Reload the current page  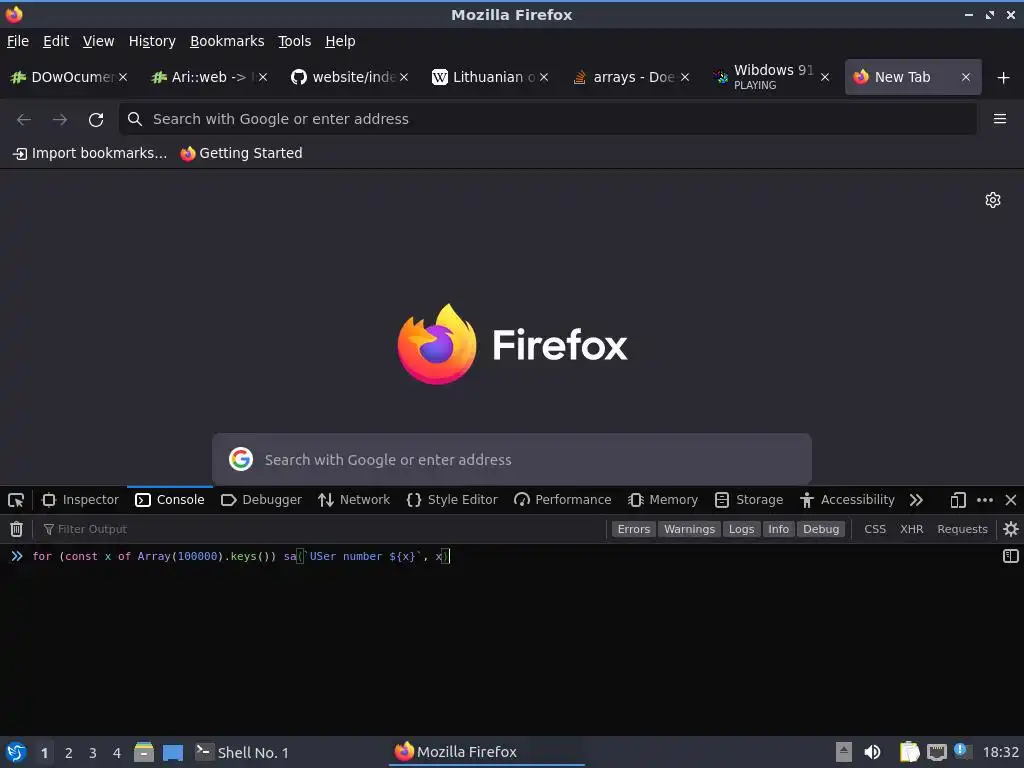click(x=96, y=120)
